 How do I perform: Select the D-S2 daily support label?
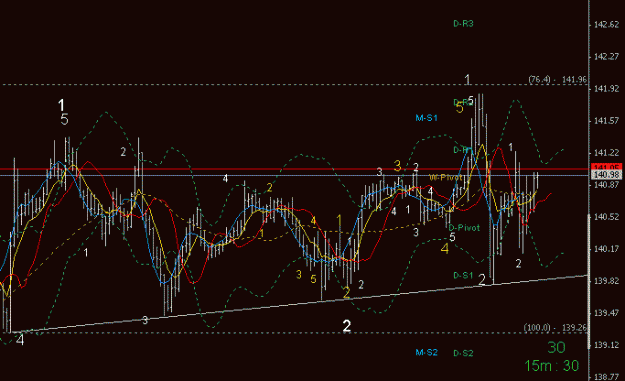[463, 353]
